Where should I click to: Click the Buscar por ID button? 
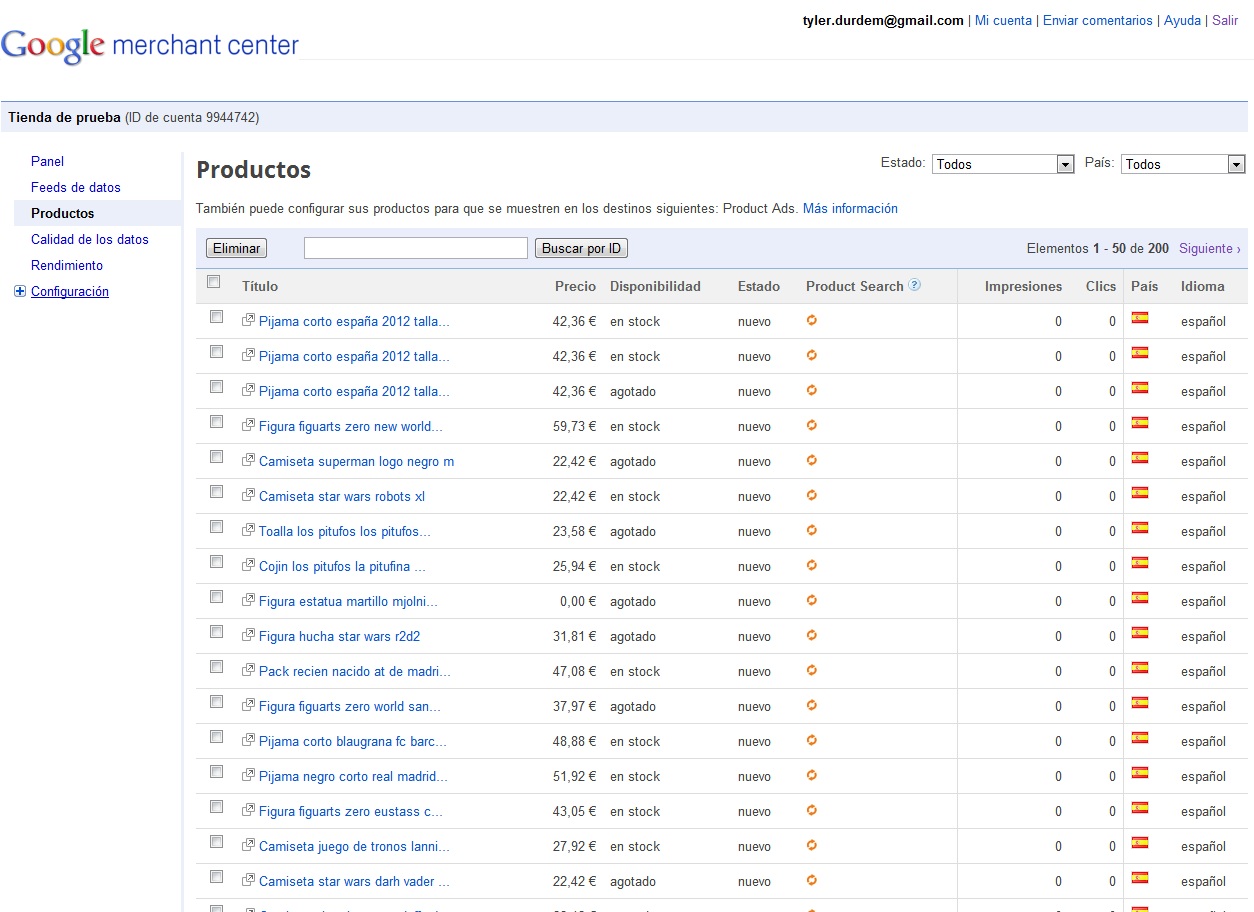click(x=582, y=248)
